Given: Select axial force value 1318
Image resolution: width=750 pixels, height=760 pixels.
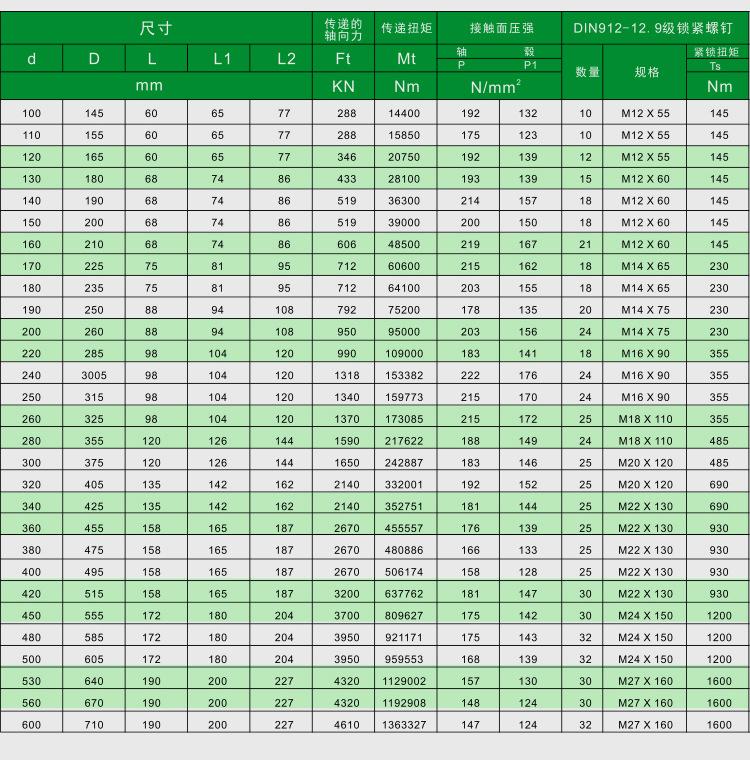Looking at the screenshot, I should click(x=347, y=375).
